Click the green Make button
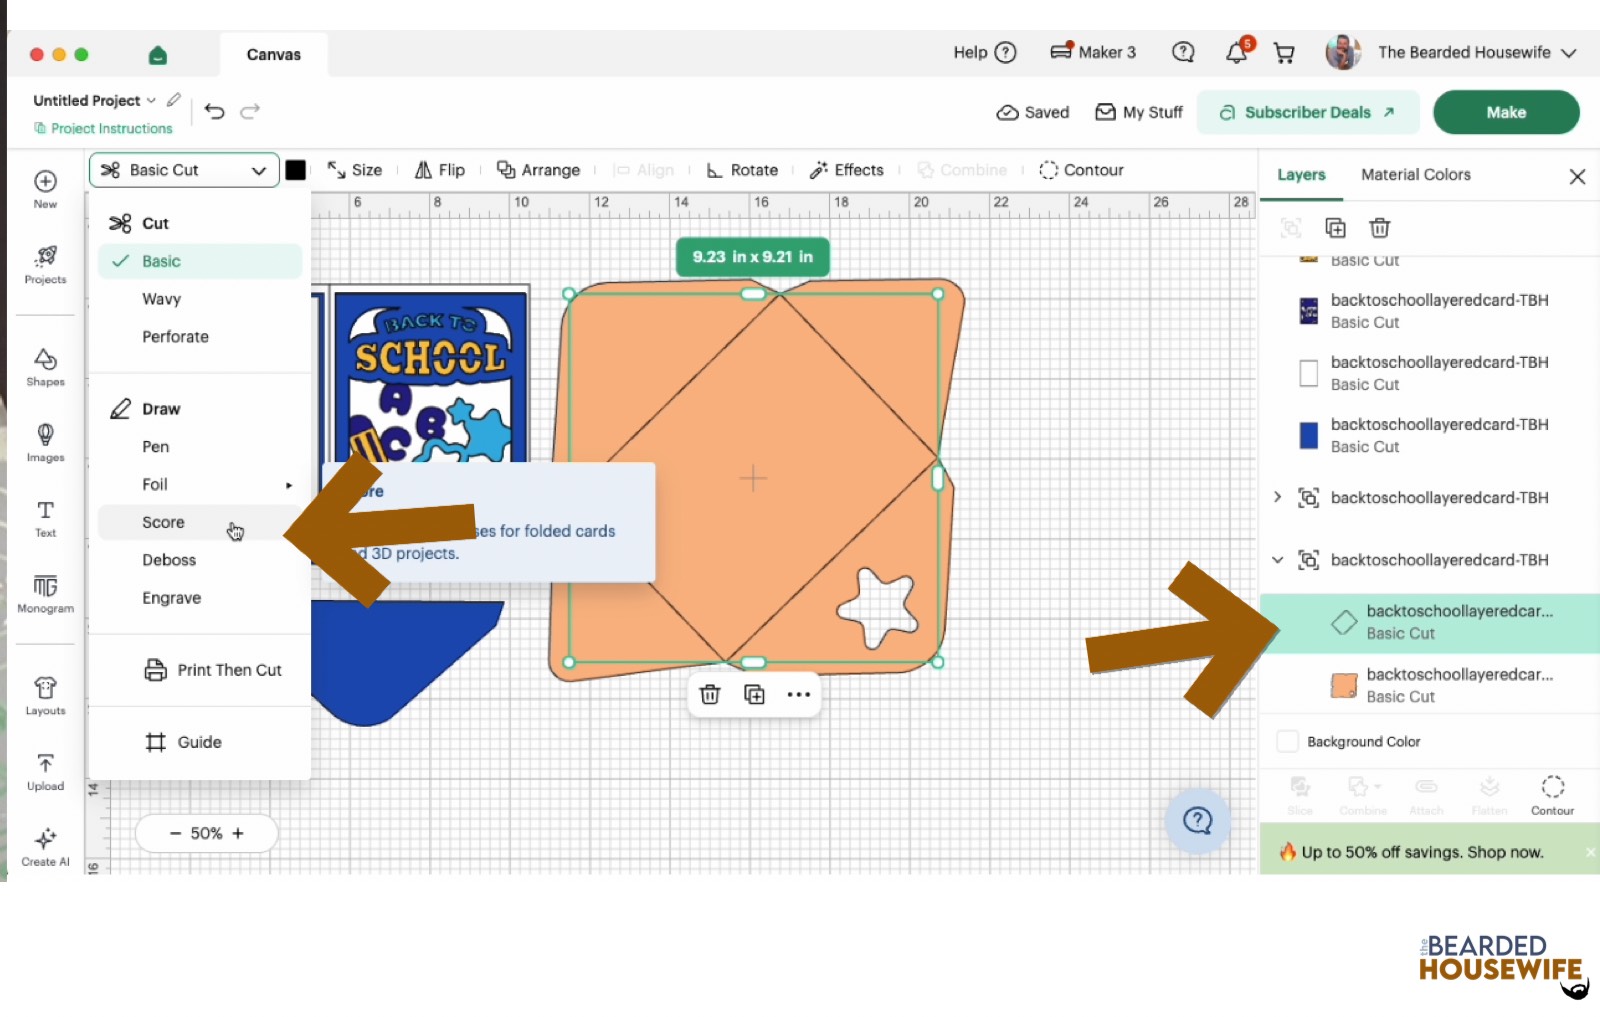Viewport: 1600px width, 1017px height. click(1506, 112)
